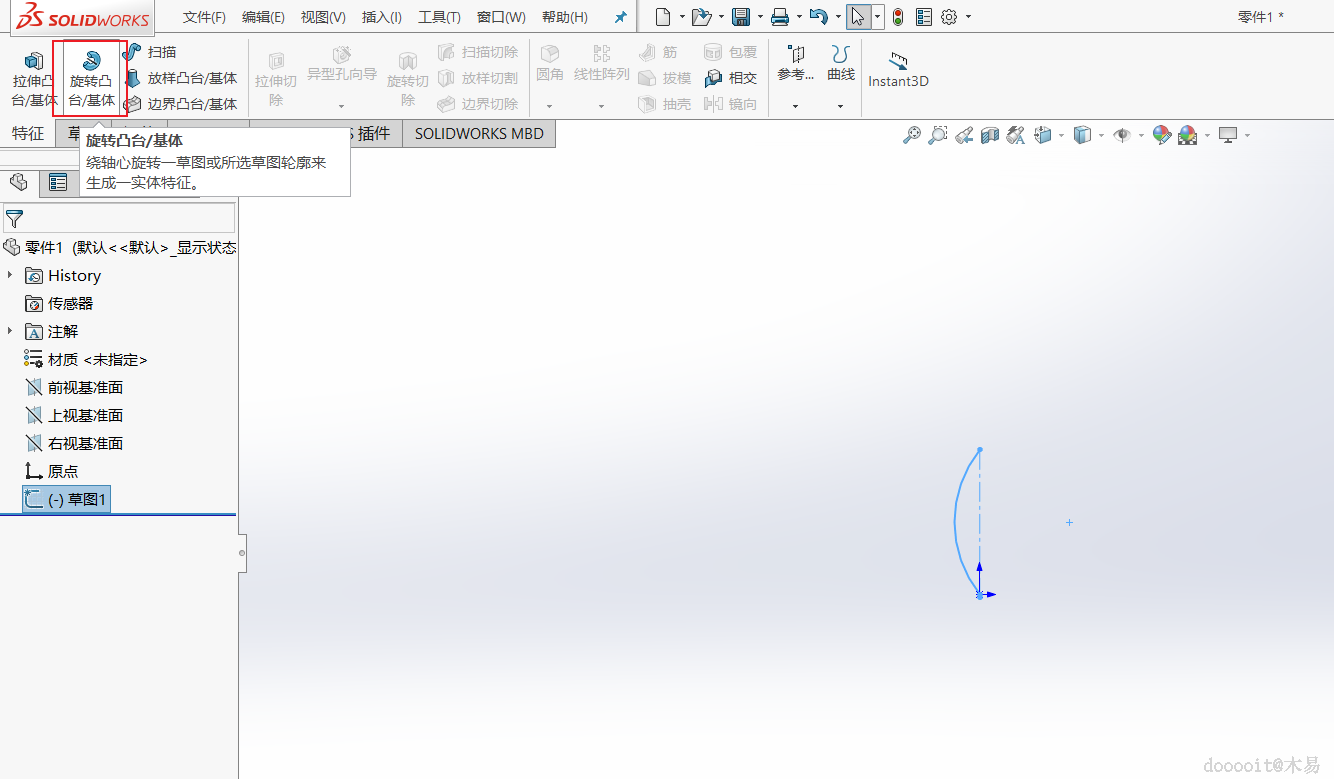Select the 拔模 draft tool
Viewport: 1334px width, 779px height.
coord(665,78)
